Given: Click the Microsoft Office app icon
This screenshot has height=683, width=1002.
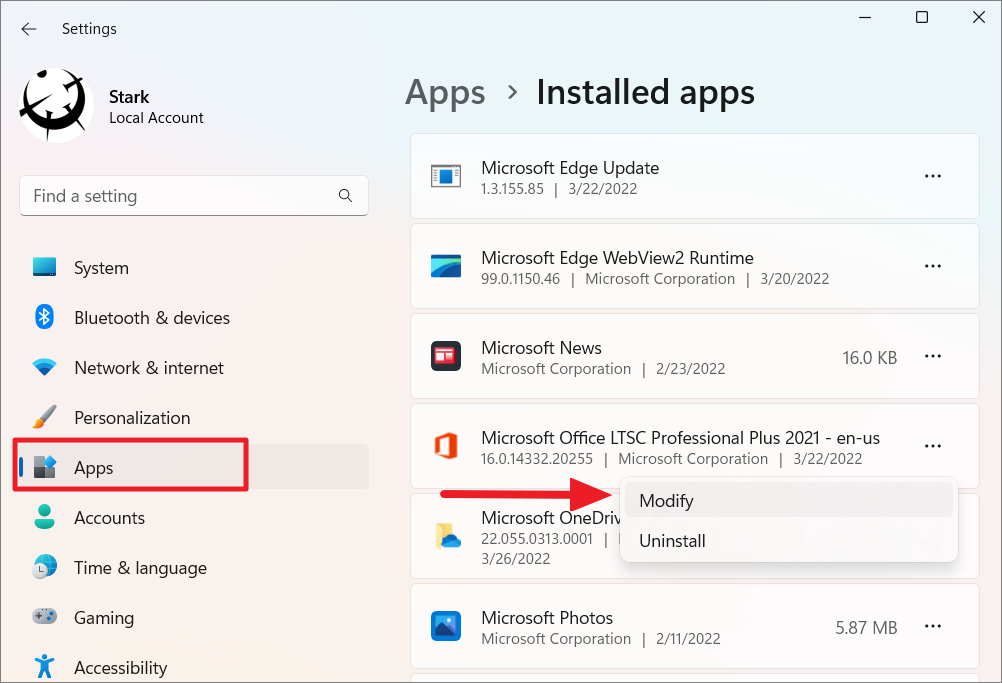Looking at the screenshot, I should (446, 446).
